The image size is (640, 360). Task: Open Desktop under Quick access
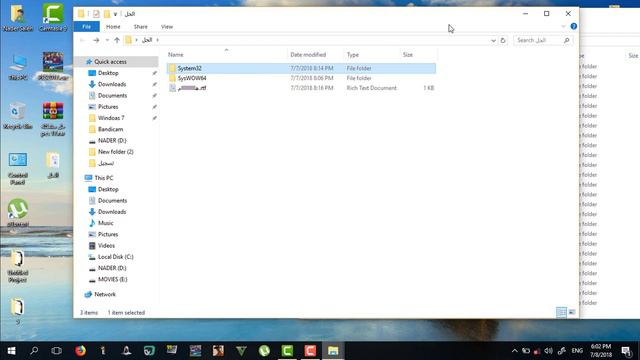(108, 73)
